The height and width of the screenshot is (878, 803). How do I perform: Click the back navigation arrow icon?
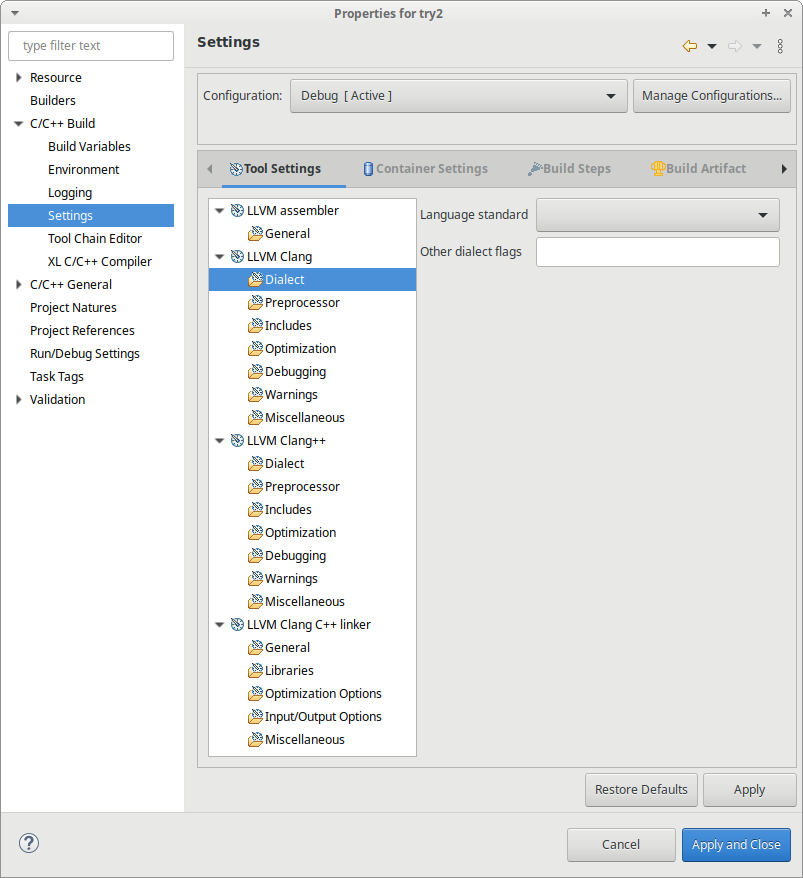click(x=690, y=46)
